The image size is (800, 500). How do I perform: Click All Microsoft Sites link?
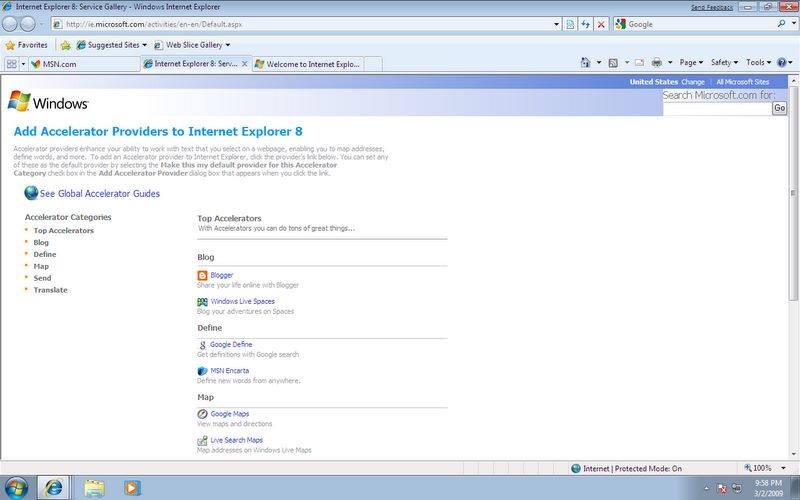point(742,82)
